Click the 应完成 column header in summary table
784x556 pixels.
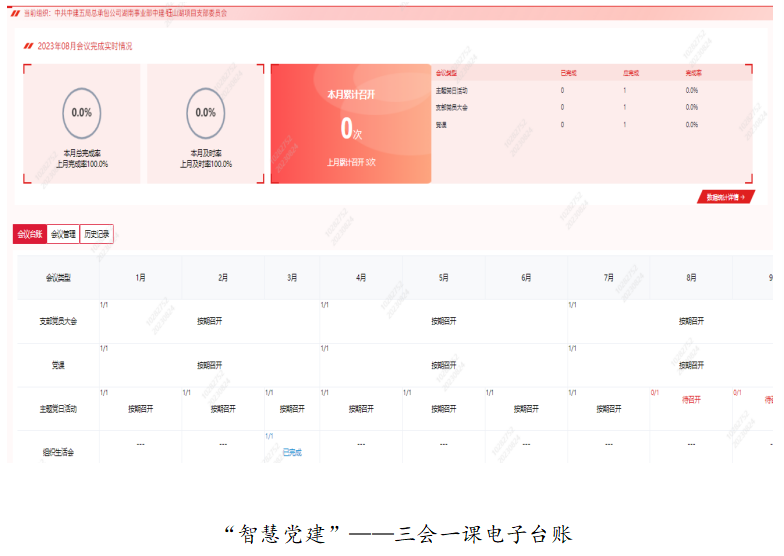(x=631, y=73)
